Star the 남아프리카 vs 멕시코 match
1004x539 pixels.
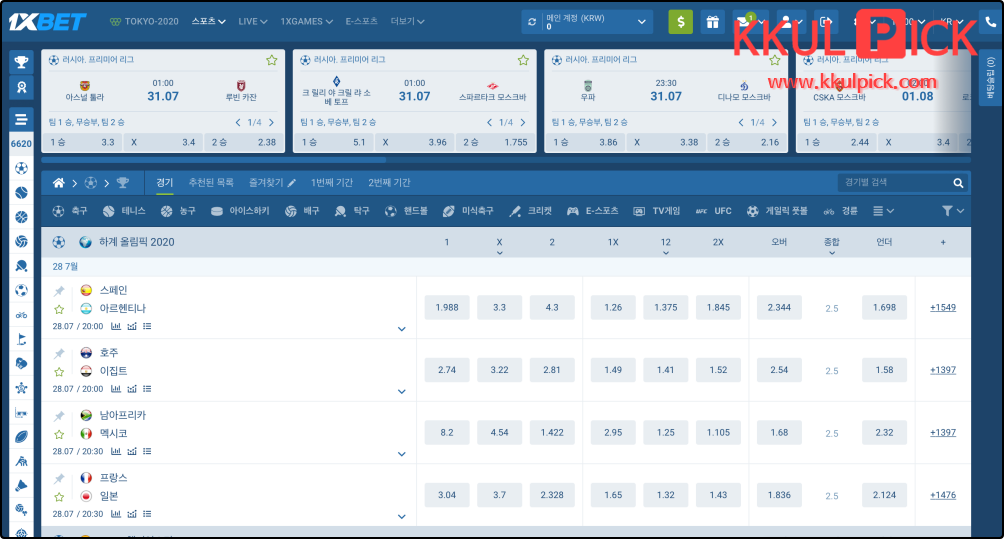[x=59, y=435]
